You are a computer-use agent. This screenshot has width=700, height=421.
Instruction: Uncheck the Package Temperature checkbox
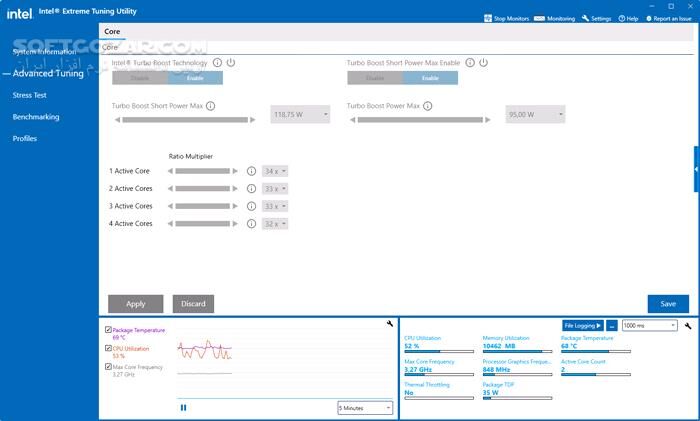[108, 330]
